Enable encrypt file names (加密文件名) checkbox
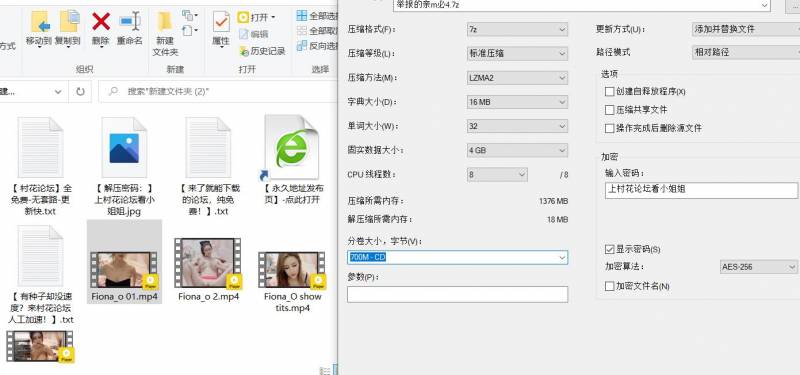Viewport: 800px width, 375px height. pos(609,286)
